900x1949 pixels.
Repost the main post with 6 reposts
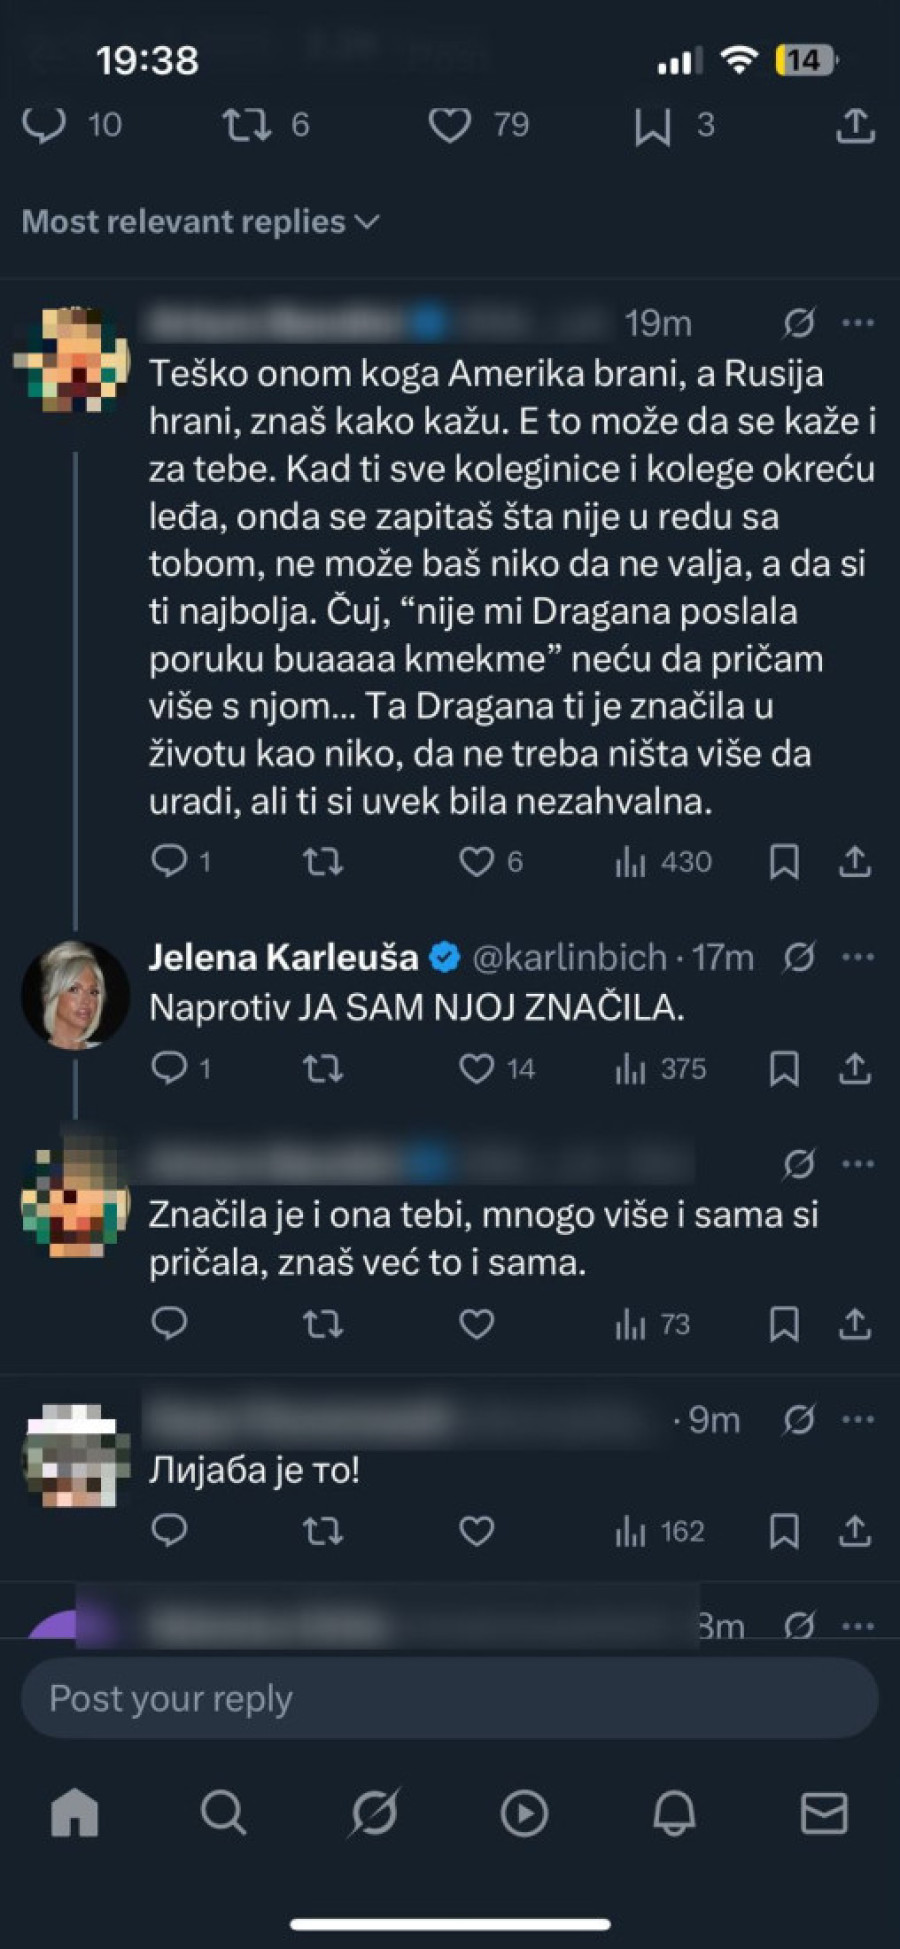pyautogui.click(x=246, y=125)
